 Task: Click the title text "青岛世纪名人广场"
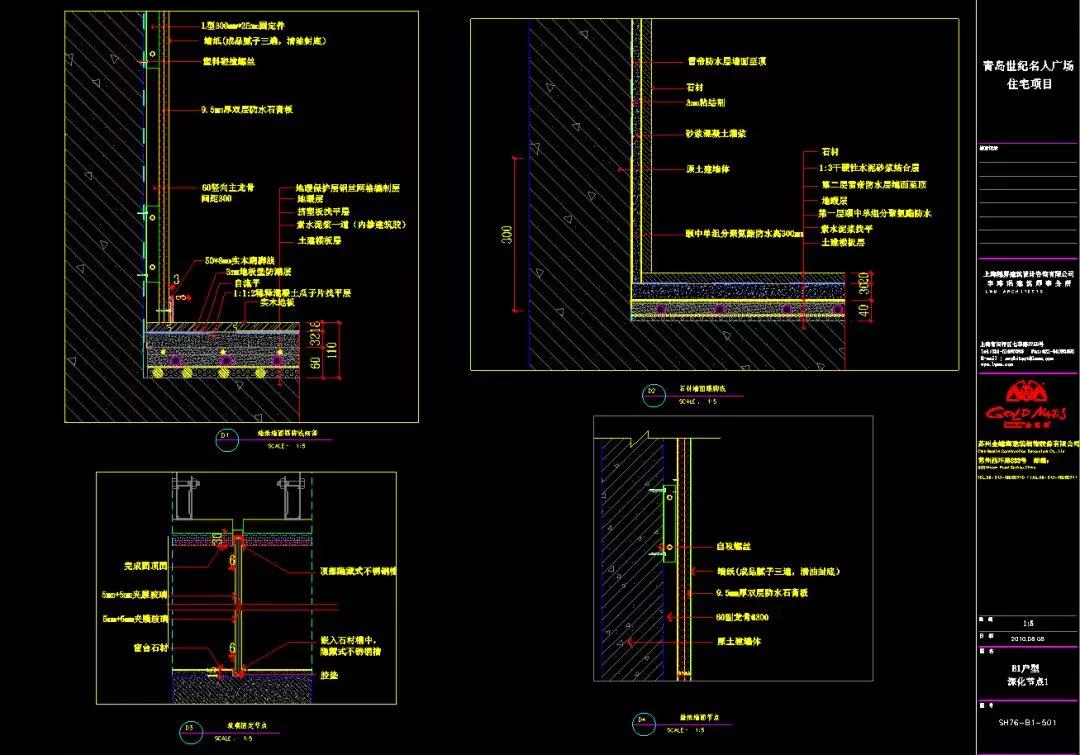pyautogui.click(x=1028, y=66)
